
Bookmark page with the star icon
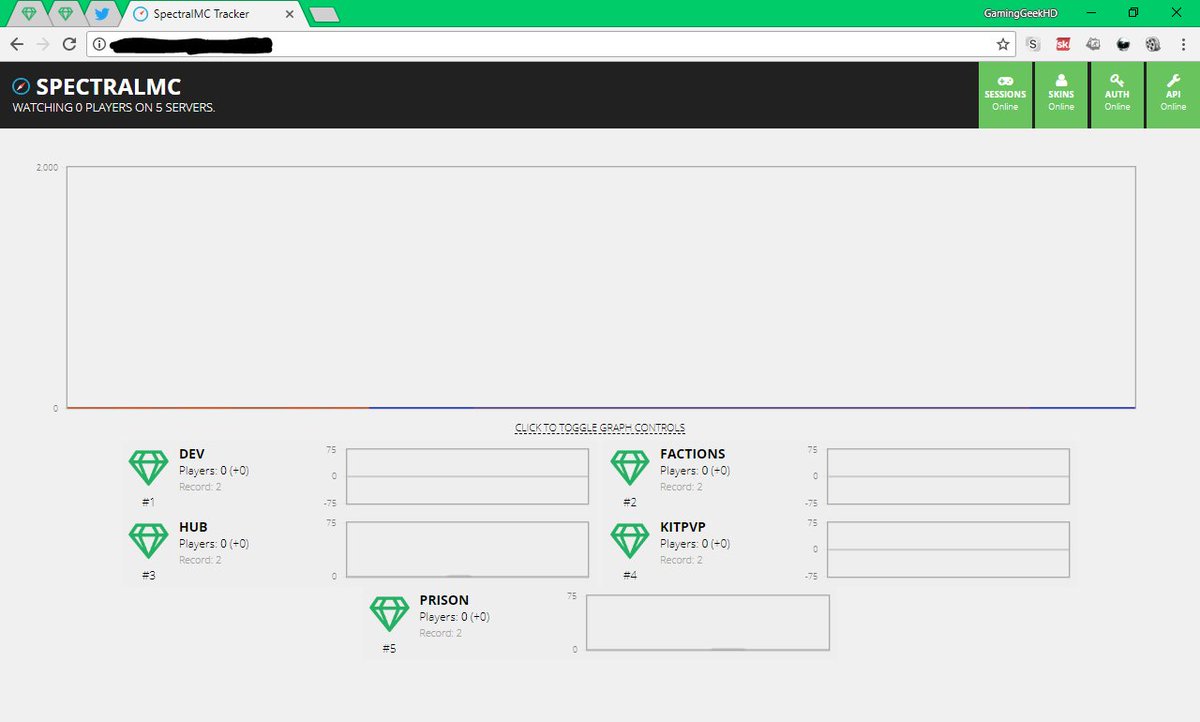[1003, 44]
